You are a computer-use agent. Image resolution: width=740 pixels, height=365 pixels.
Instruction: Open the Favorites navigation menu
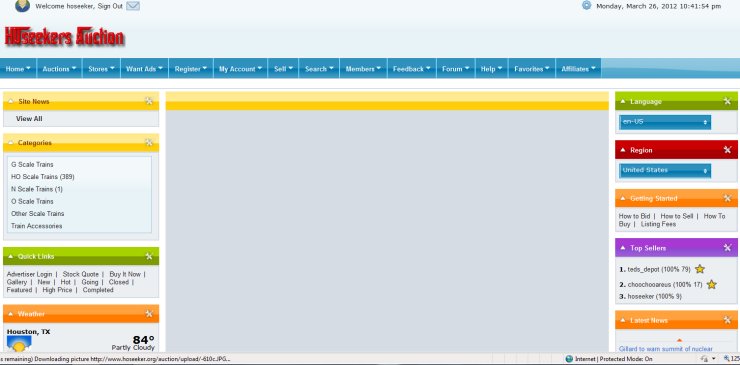[532, 69]
